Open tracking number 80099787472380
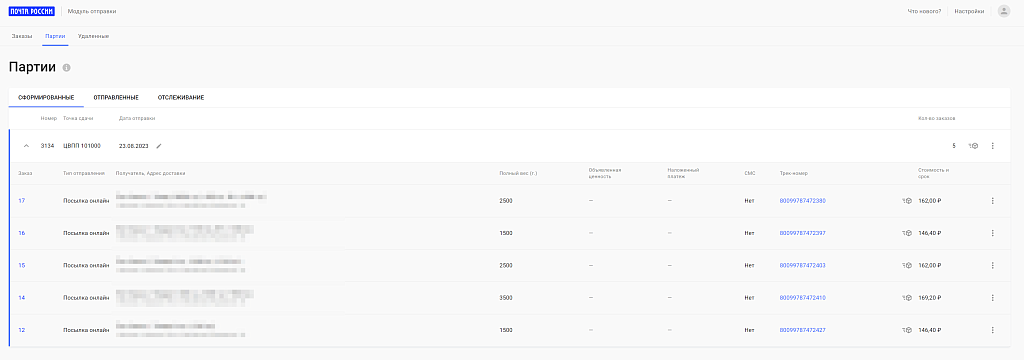The image size is (1024, 360). 803,201
